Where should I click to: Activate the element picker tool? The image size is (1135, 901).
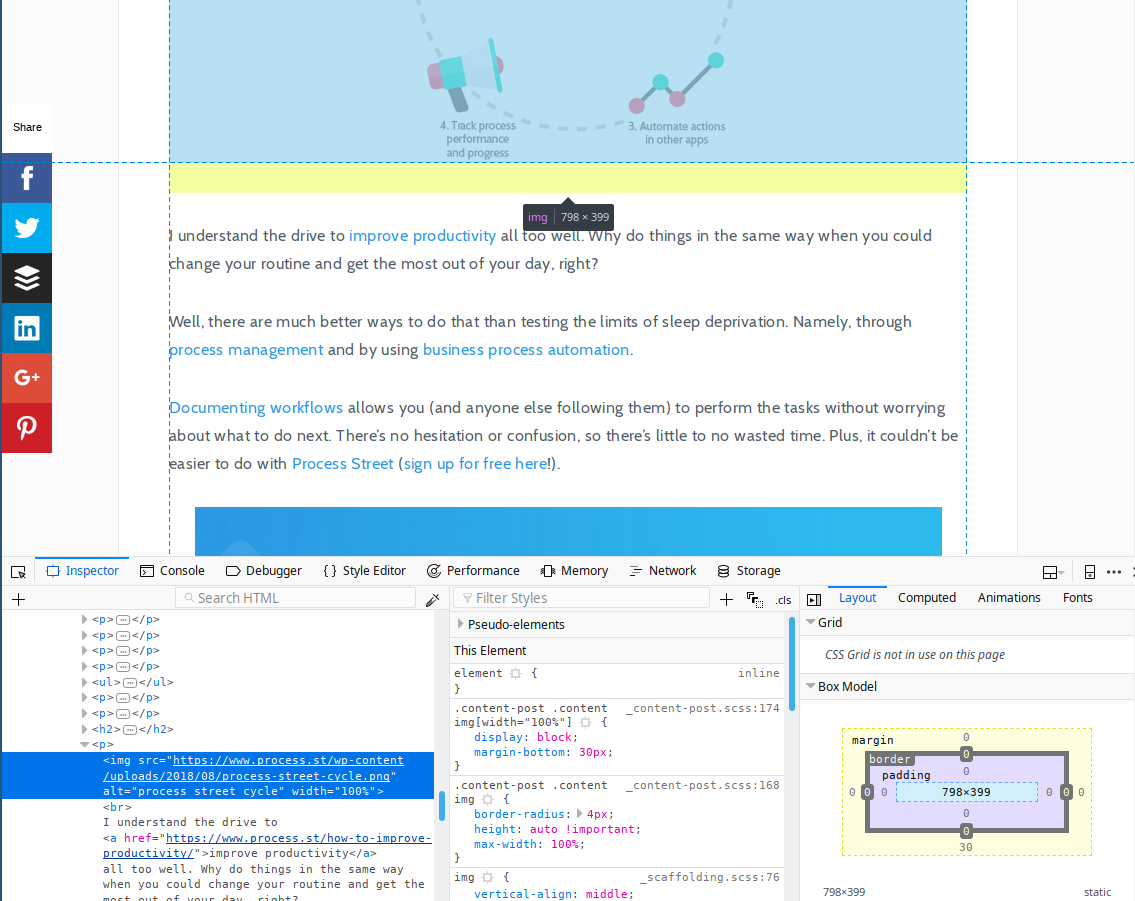click(19, 572)
